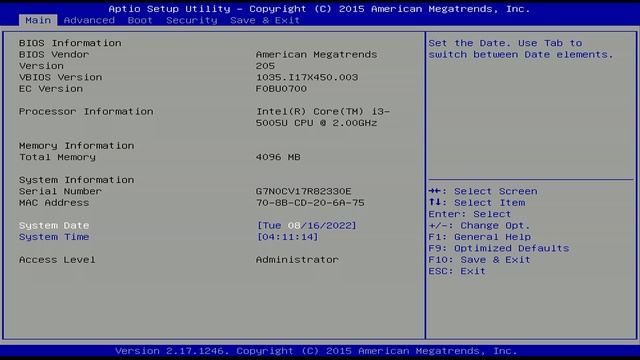Click the Intel(R) Core(TM) i3- text

pos(323,111)
